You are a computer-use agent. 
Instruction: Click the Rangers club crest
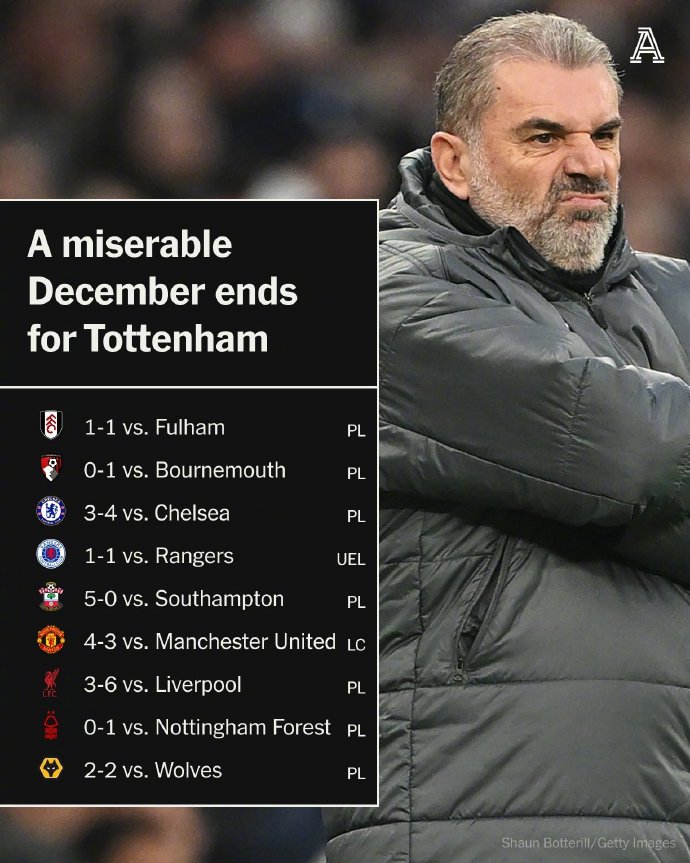click(50, 555)
